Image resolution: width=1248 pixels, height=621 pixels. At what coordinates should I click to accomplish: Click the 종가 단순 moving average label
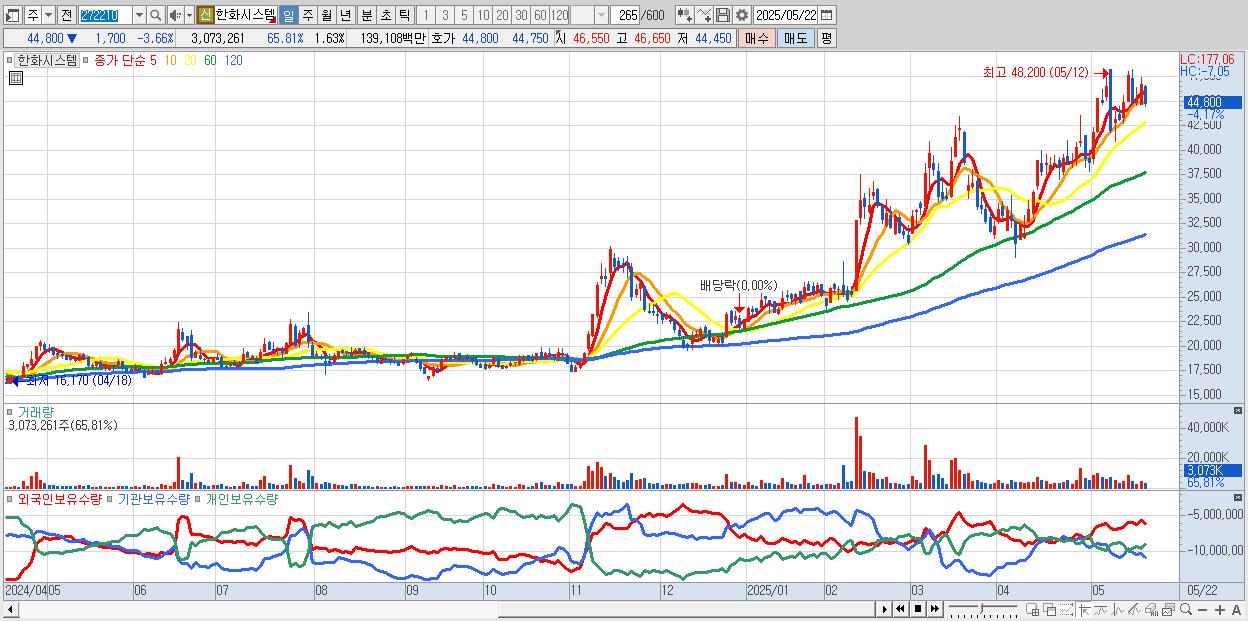[x=119, y=60]
